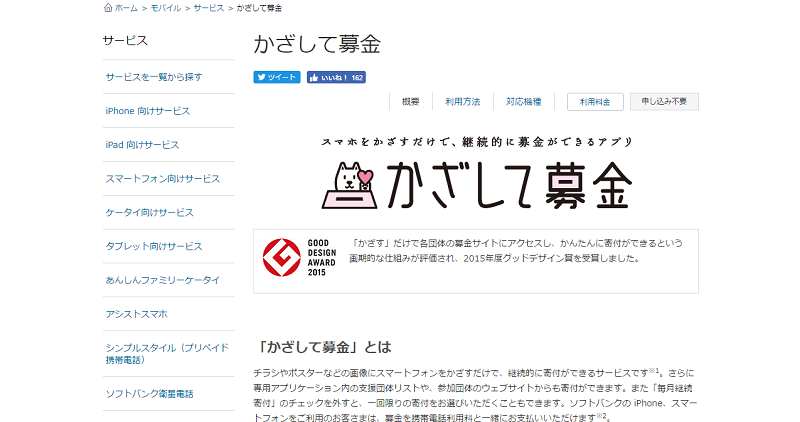Open ソフトバンク衛星電話 in the sidebar

point(149,394)
